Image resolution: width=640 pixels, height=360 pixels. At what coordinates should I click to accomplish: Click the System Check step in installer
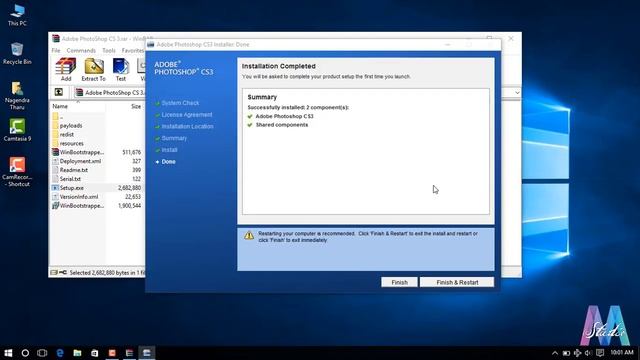180,103
